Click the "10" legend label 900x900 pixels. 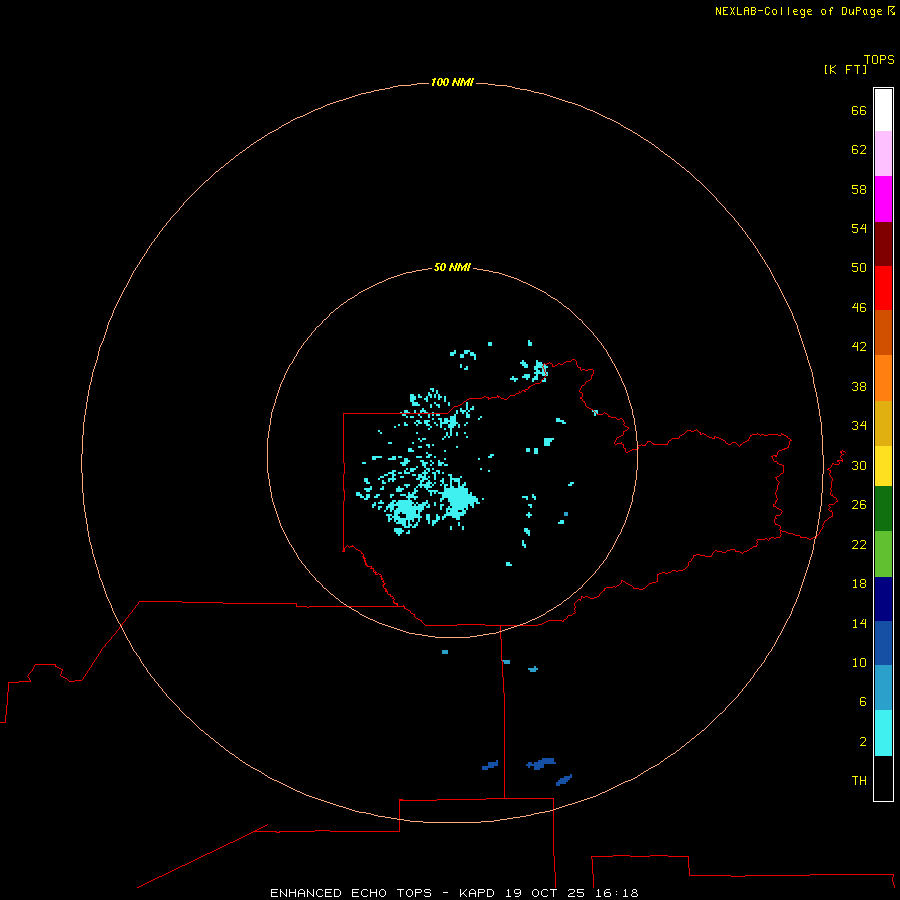coord(859,662)
